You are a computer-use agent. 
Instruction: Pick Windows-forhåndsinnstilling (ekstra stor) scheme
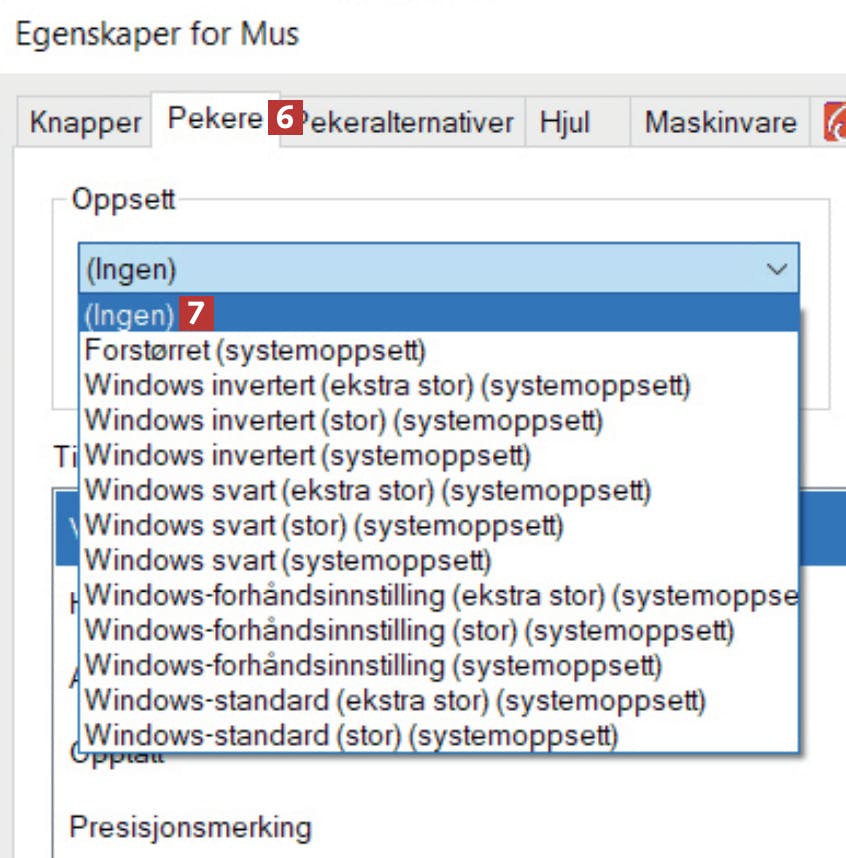pyautogui.click(x=439, y=595)
